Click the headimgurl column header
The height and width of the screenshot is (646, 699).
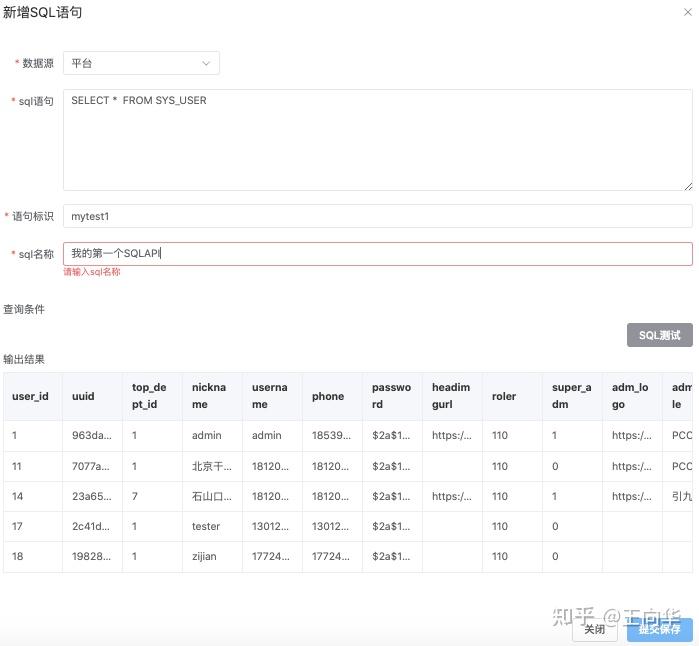(x=451, y=396)
